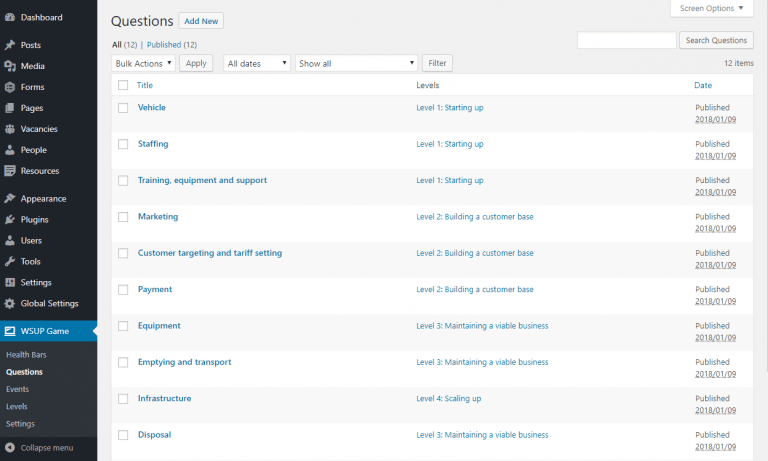This screenshot has height=461, width=768.
Task: Click the Global Settings gear icon
Action: [10, 304]
